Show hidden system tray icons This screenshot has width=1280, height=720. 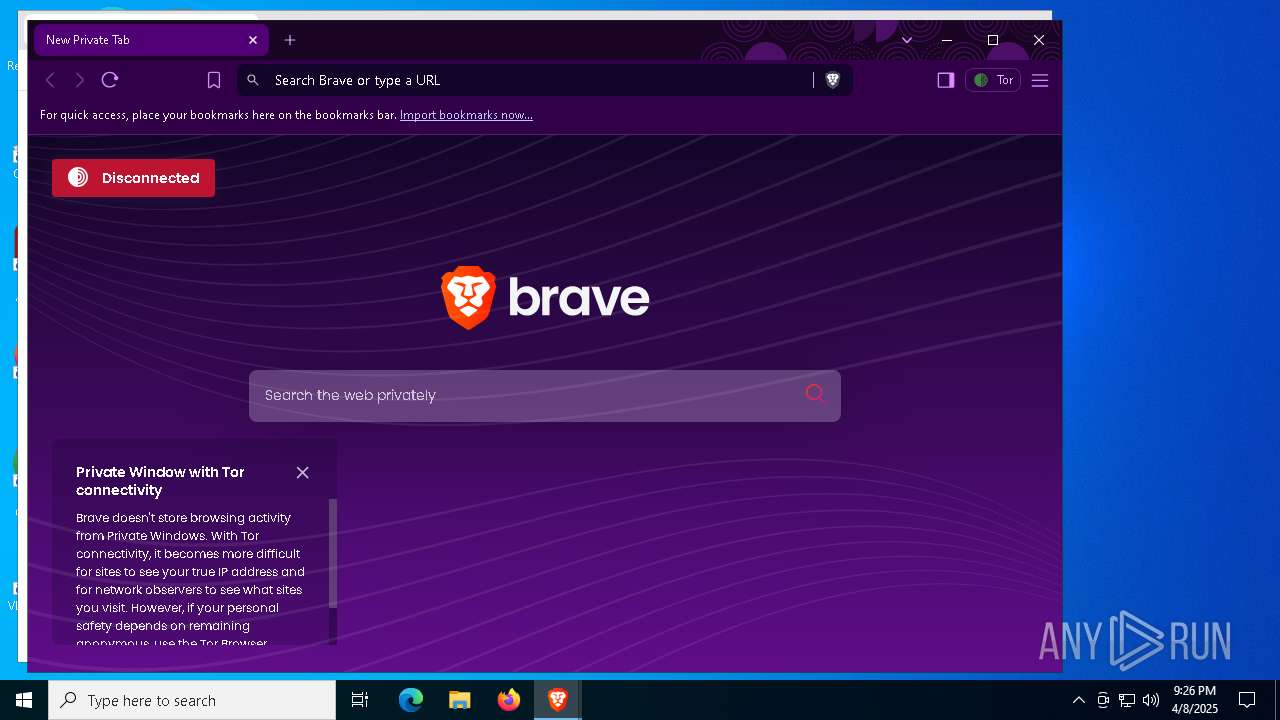tap(1079, 700)
